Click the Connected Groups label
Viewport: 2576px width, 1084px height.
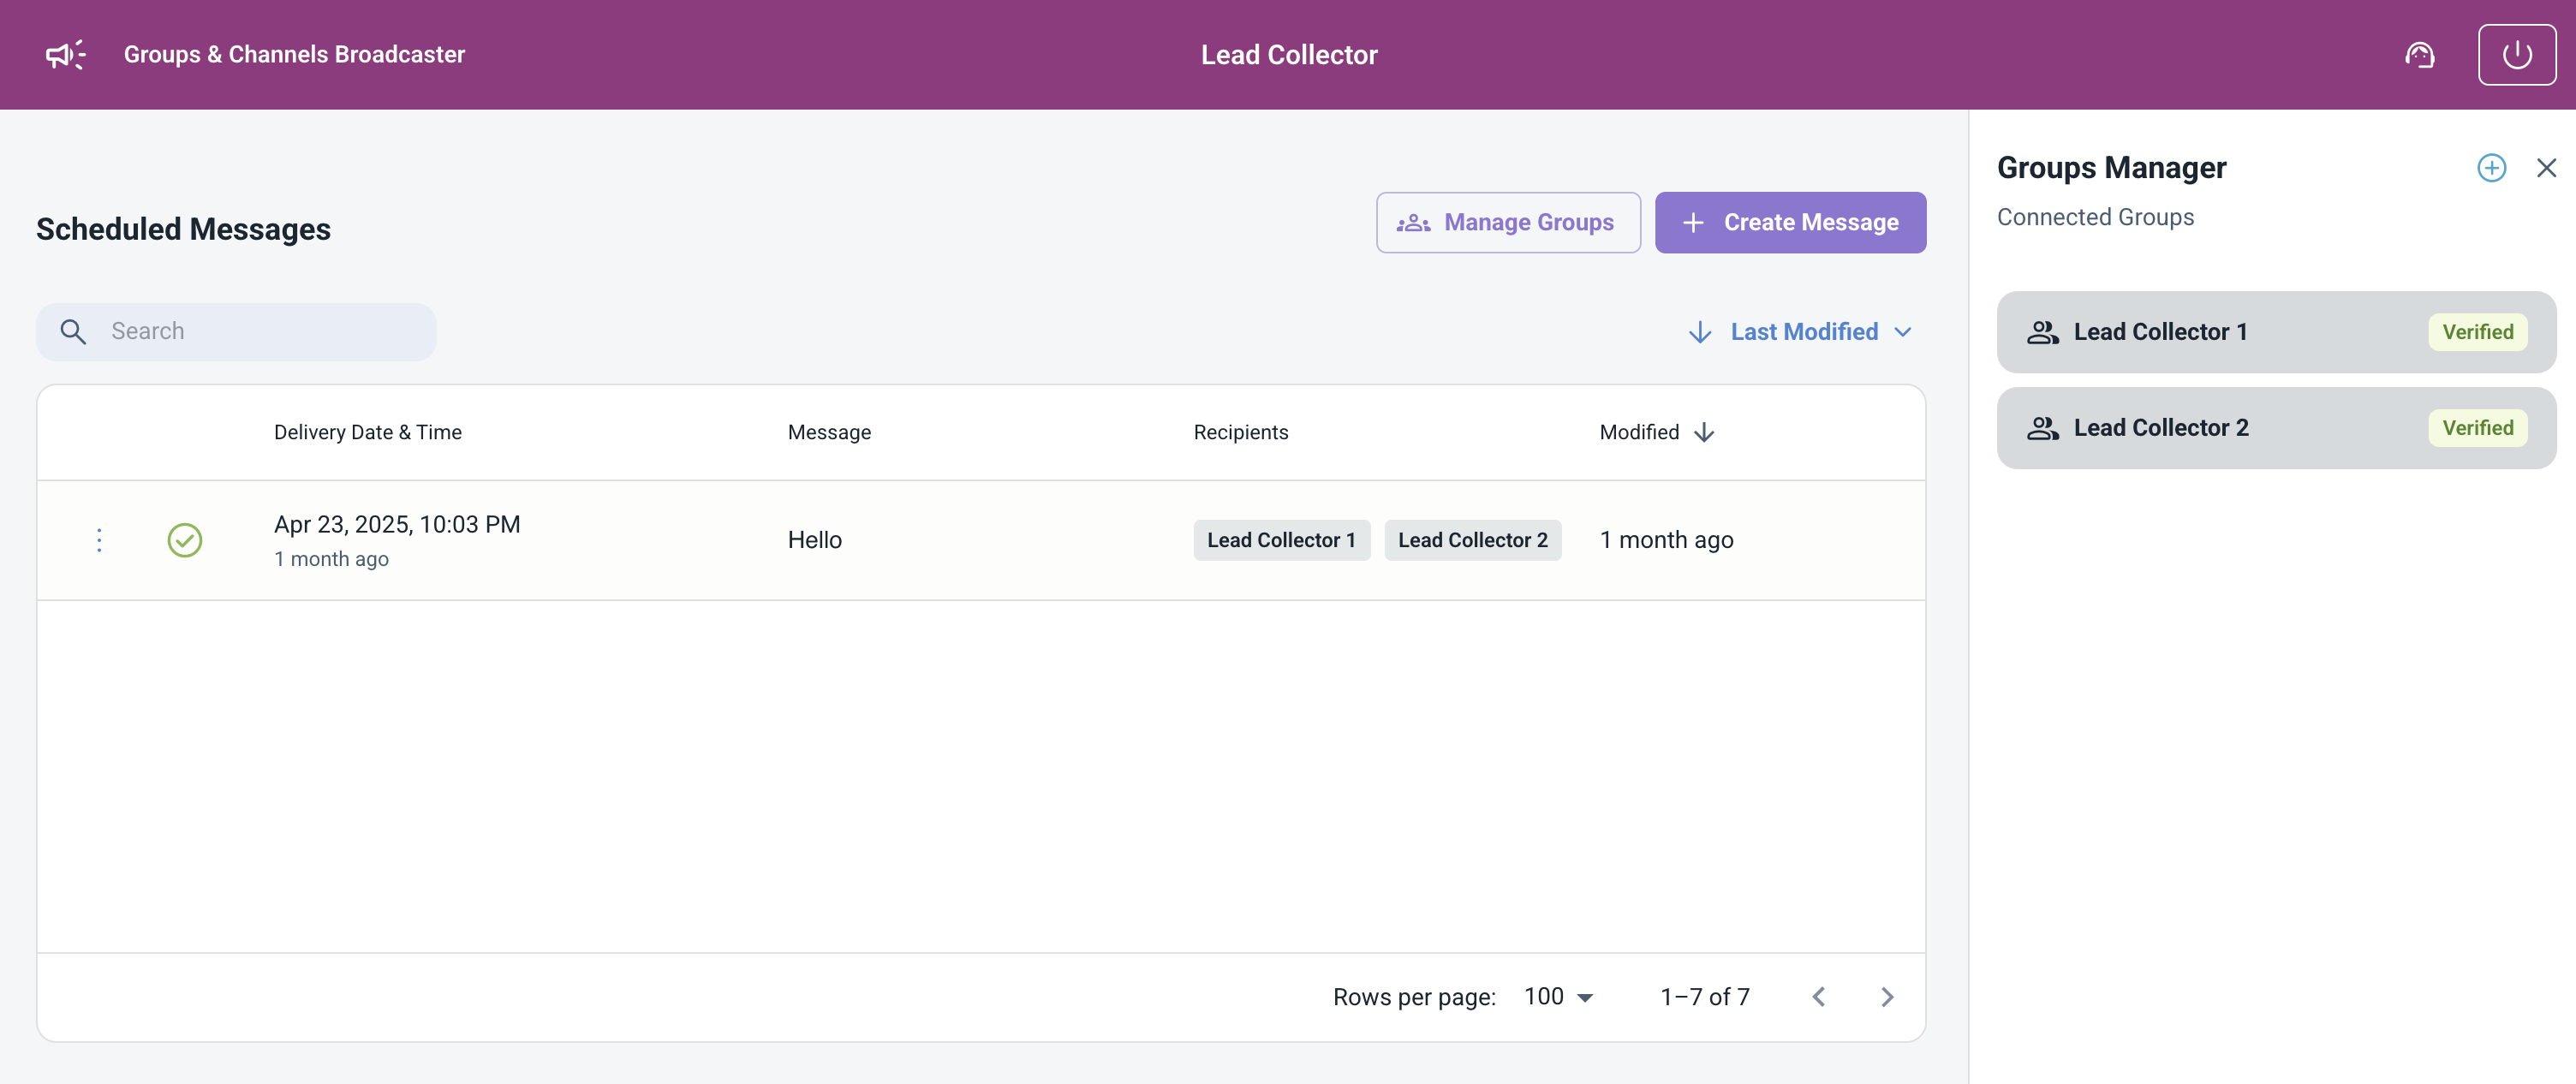click(2095, 217)
